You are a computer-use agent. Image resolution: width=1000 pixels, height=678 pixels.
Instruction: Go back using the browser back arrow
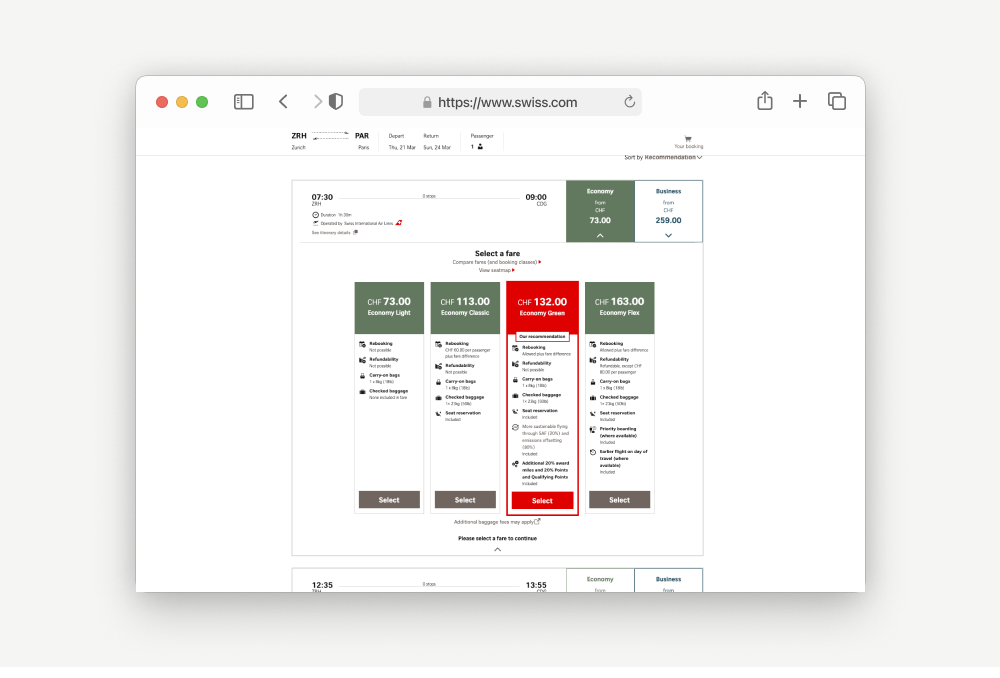[x=283, y=101]
